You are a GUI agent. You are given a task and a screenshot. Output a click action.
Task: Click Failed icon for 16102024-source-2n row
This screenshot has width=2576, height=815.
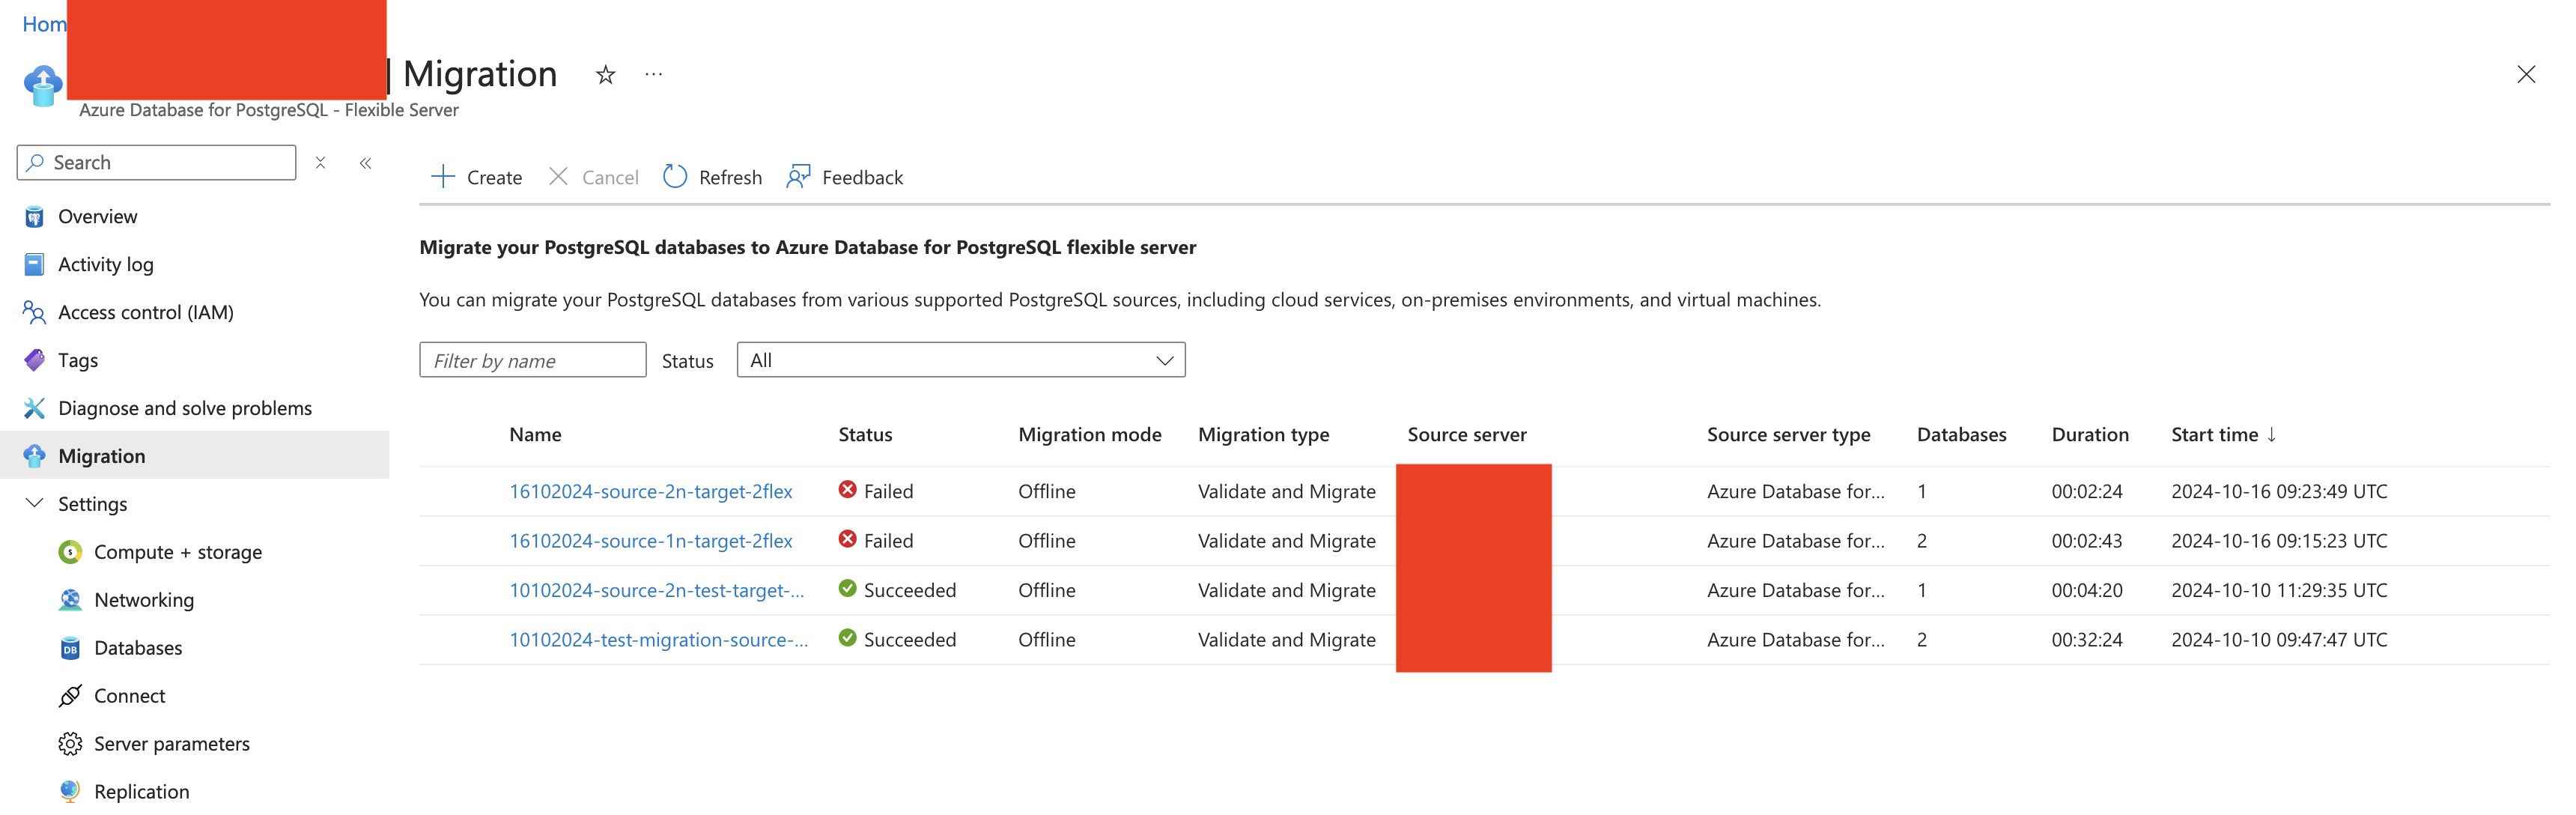click(x=847, y=489)
